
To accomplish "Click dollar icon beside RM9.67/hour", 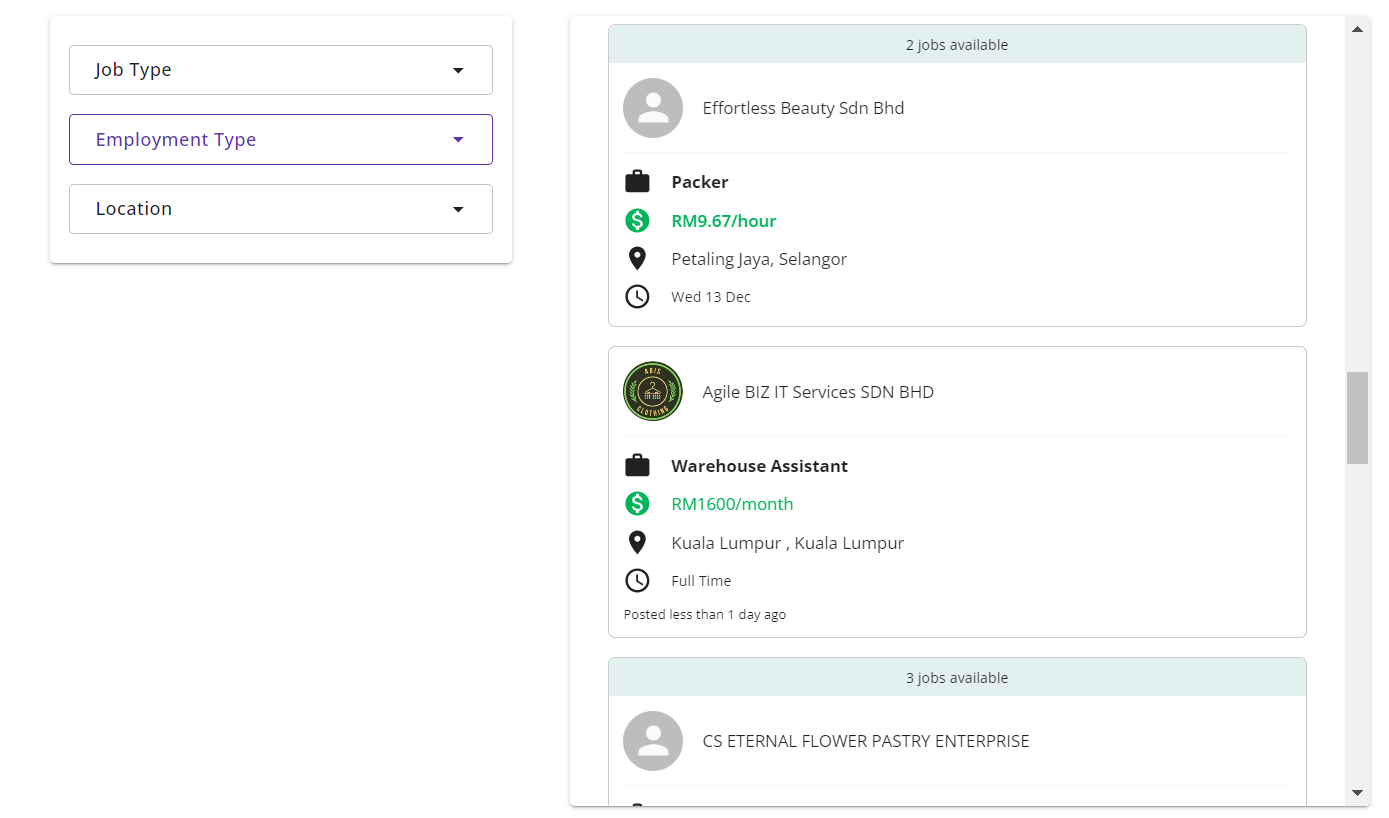I will coord(637,221).
